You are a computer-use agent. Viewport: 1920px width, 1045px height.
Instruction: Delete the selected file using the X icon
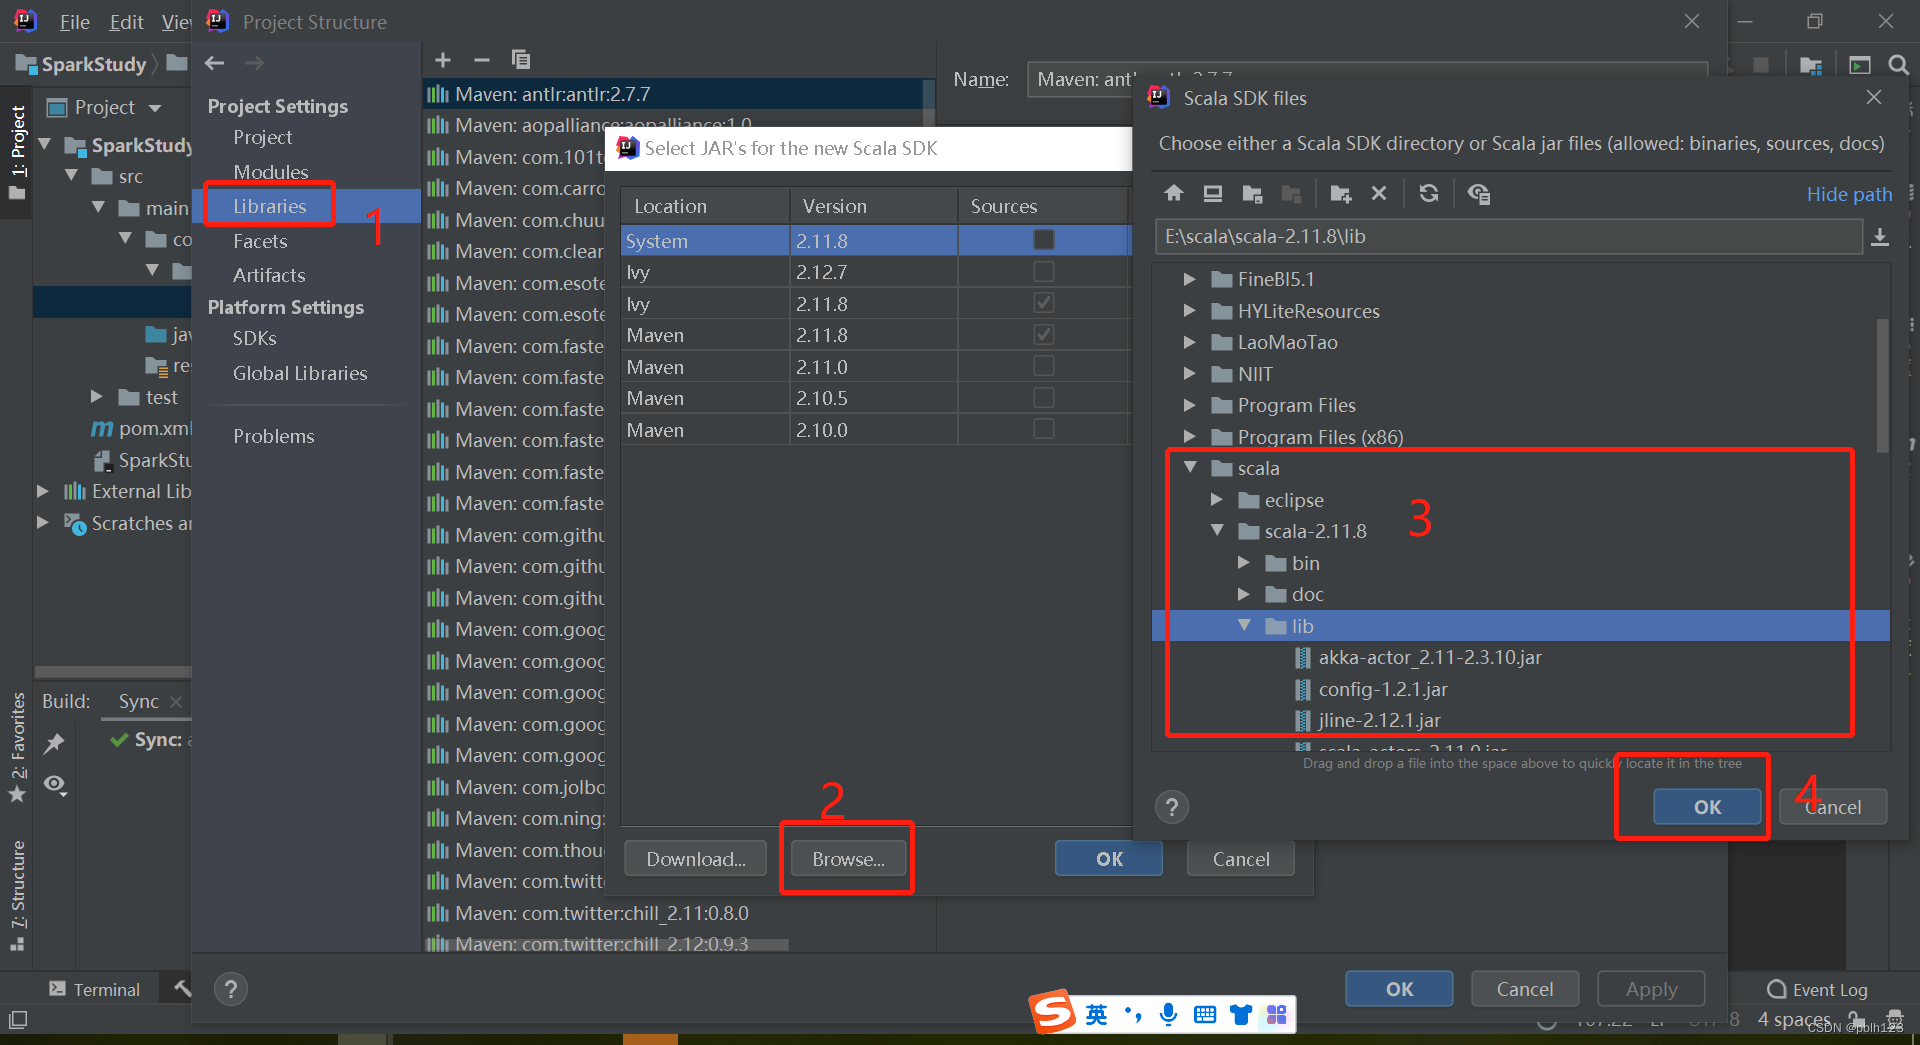pyautogui.click(x=1379, y=193)
